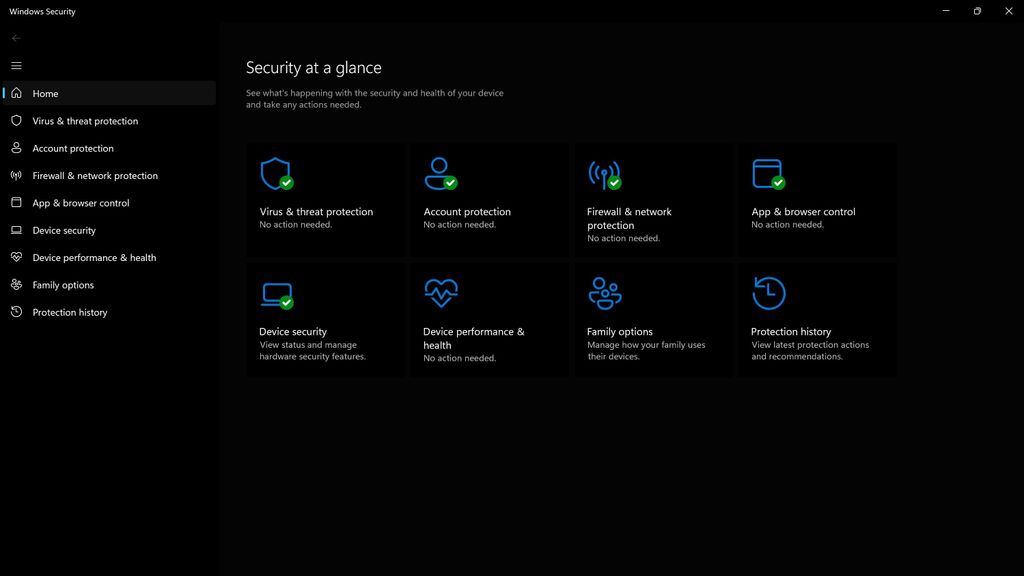Open Device performance & health from the sidebar
Viewport: 1024px width, 576px height.
(94, 257)
